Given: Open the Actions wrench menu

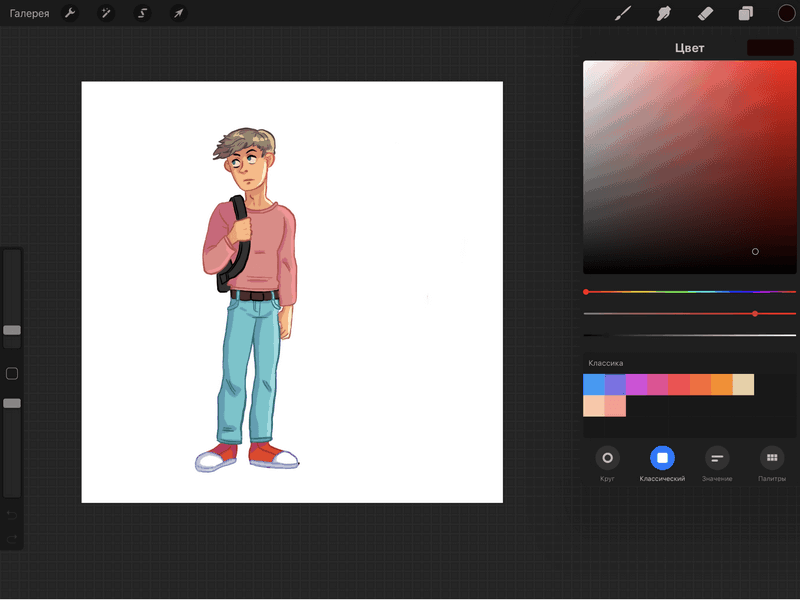Looking at the screenshot, I should tap(70, 14).
